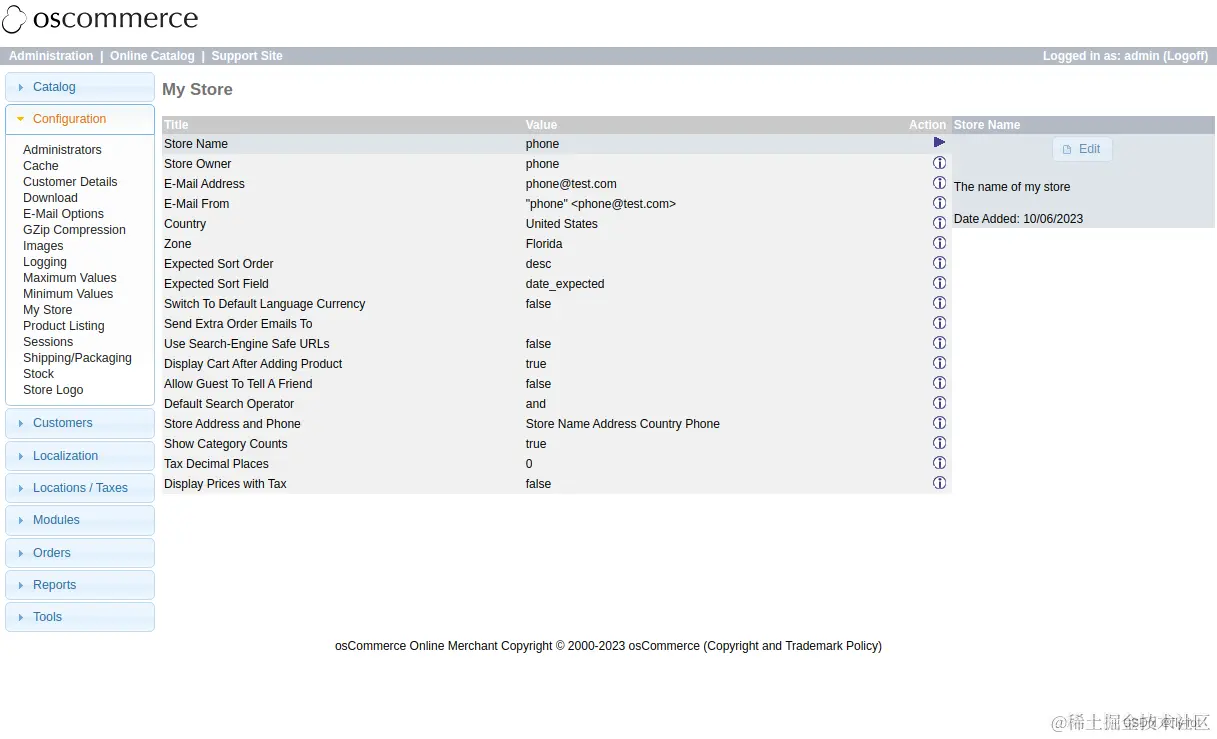1217x739 pixels.
Task: Click info icon for Store Address and Phone
Action: (939, 423)
